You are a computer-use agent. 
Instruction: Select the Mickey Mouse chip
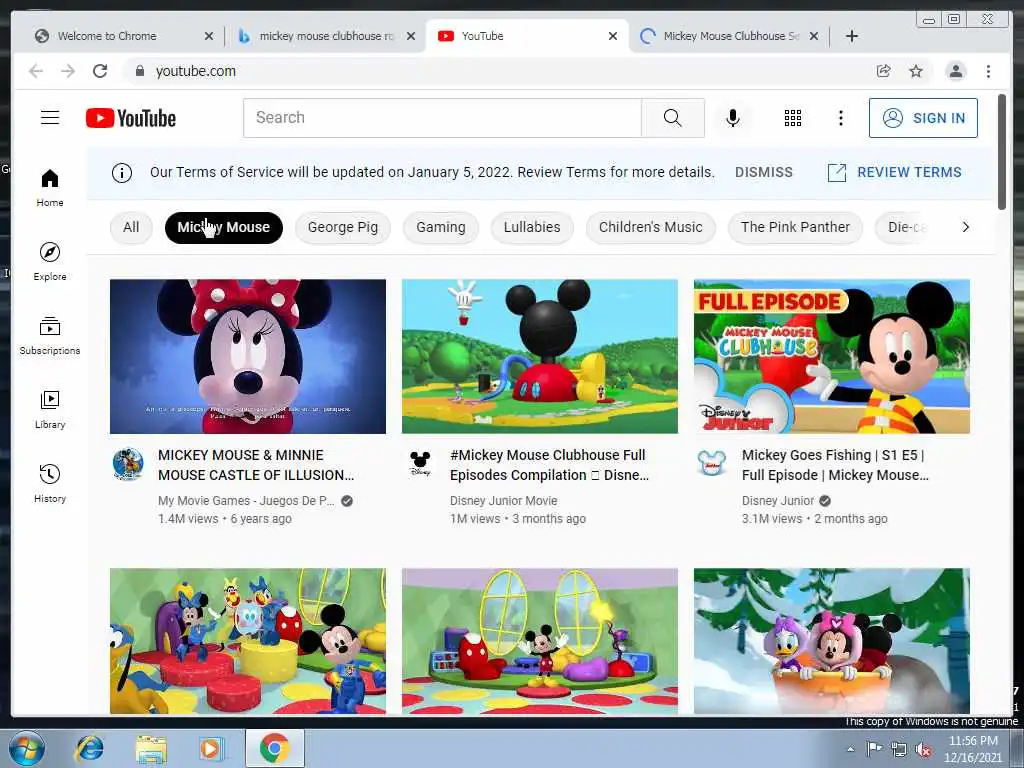tap(223, 227)
